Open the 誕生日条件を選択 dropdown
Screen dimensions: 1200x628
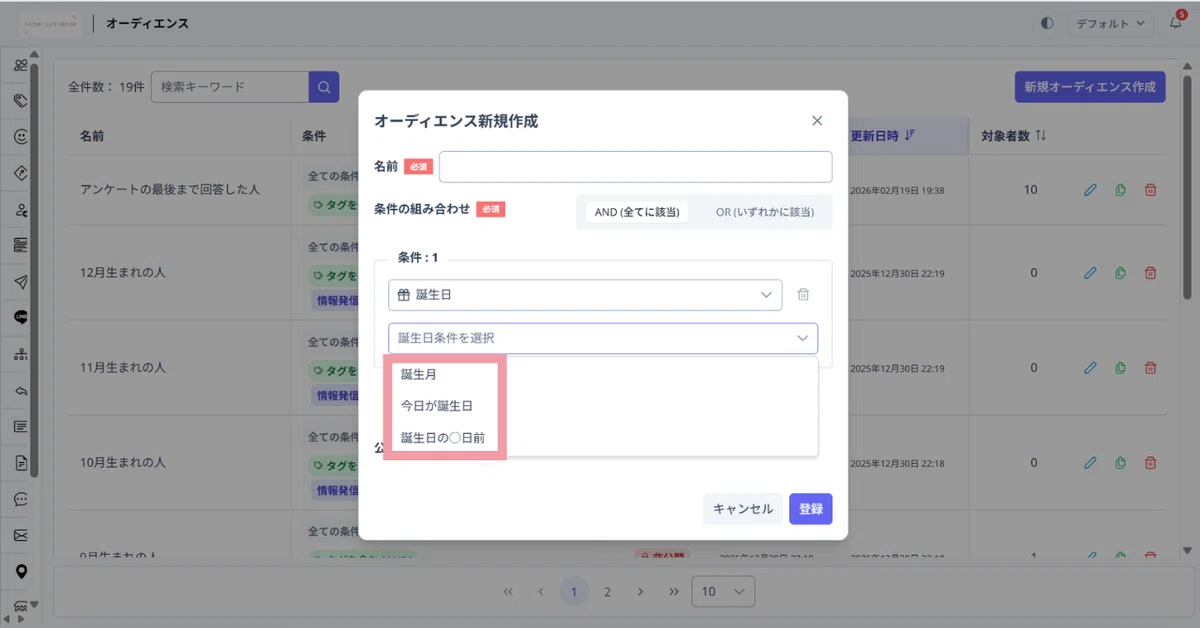603,338
